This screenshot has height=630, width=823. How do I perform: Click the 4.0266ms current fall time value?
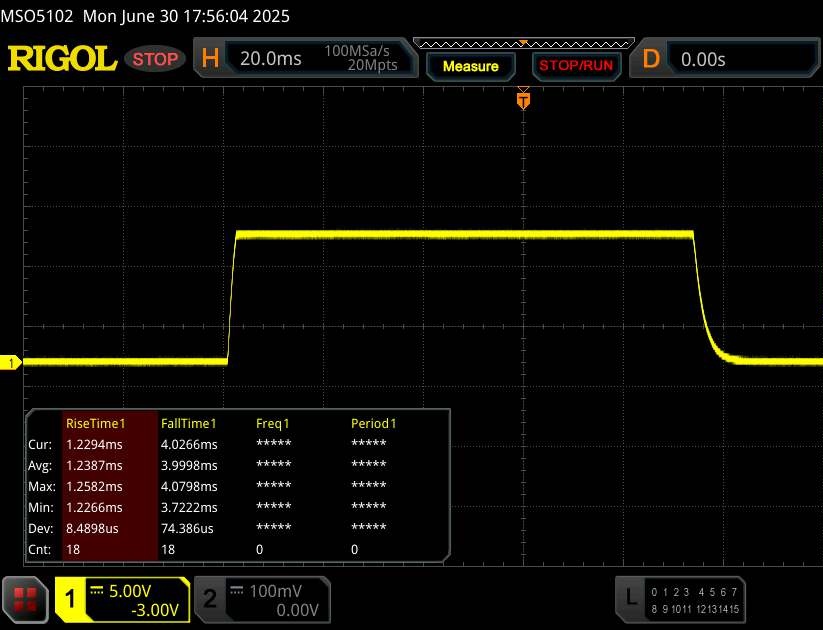coord(189,444)
